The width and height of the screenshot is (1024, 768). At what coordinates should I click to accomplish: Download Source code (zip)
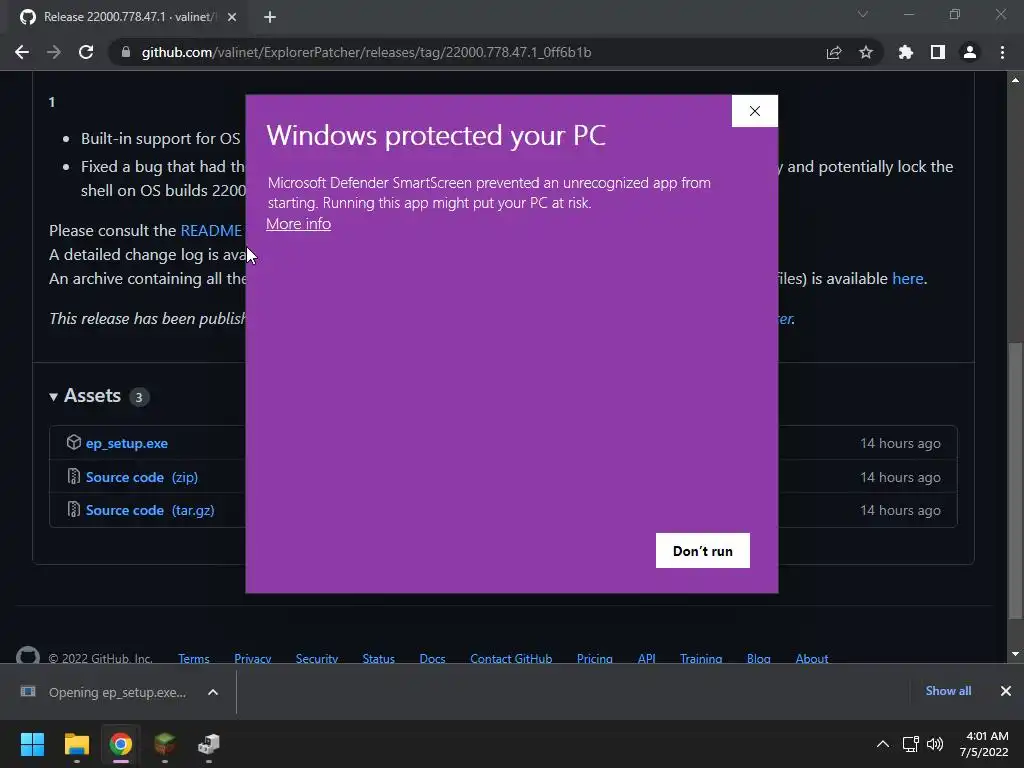[142, 477]
